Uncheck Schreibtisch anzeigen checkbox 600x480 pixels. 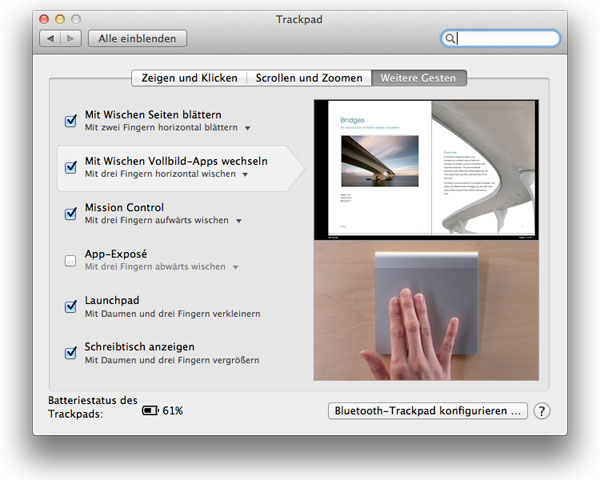pyautogui.click(x=71, y=352)
